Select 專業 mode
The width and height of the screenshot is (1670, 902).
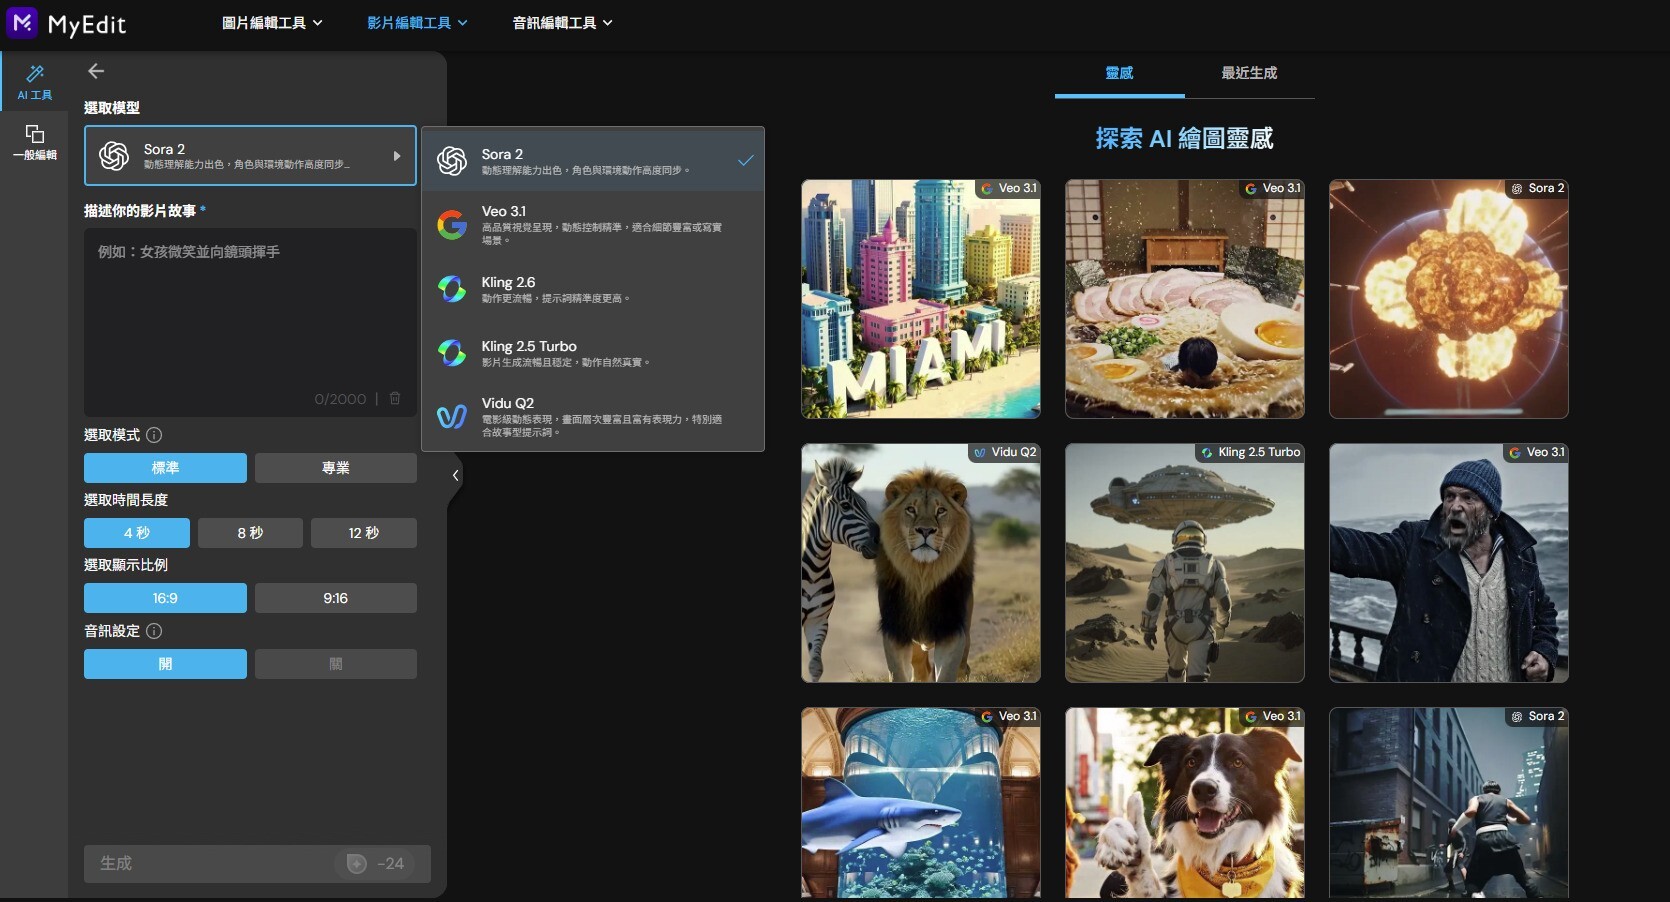[x=336, y=468]
